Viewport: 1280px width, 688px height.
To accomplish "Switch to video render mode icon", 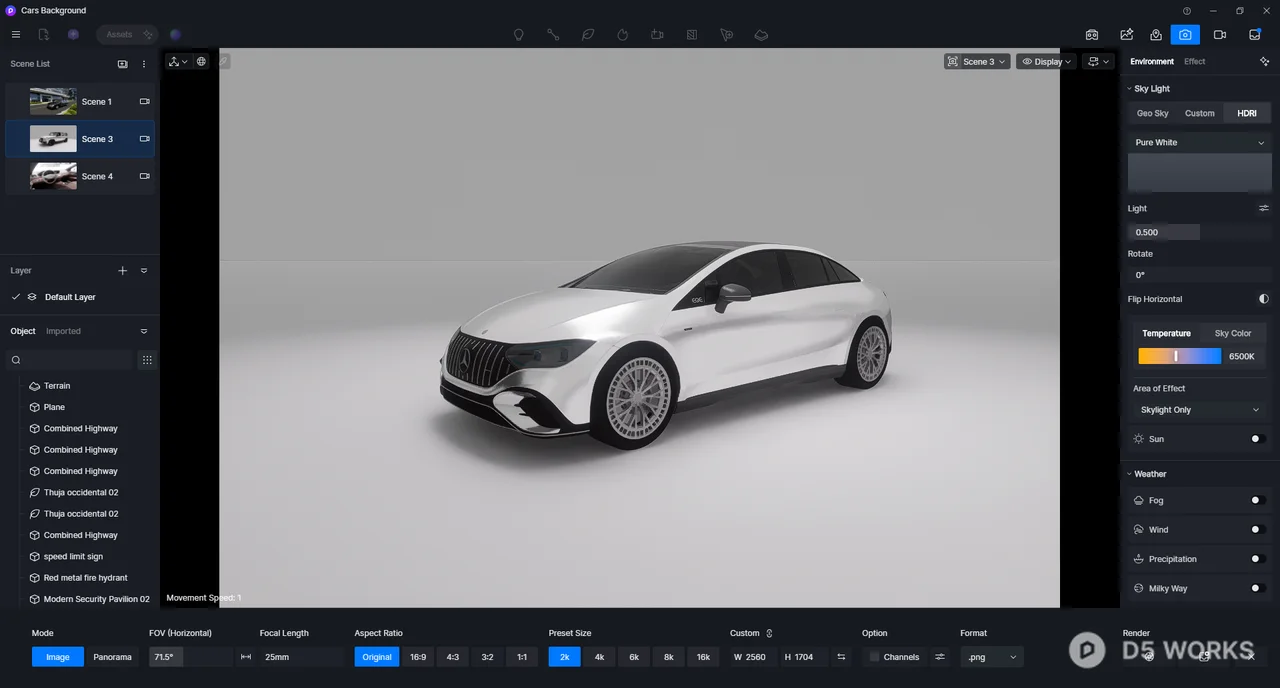I will (1220, 34).
